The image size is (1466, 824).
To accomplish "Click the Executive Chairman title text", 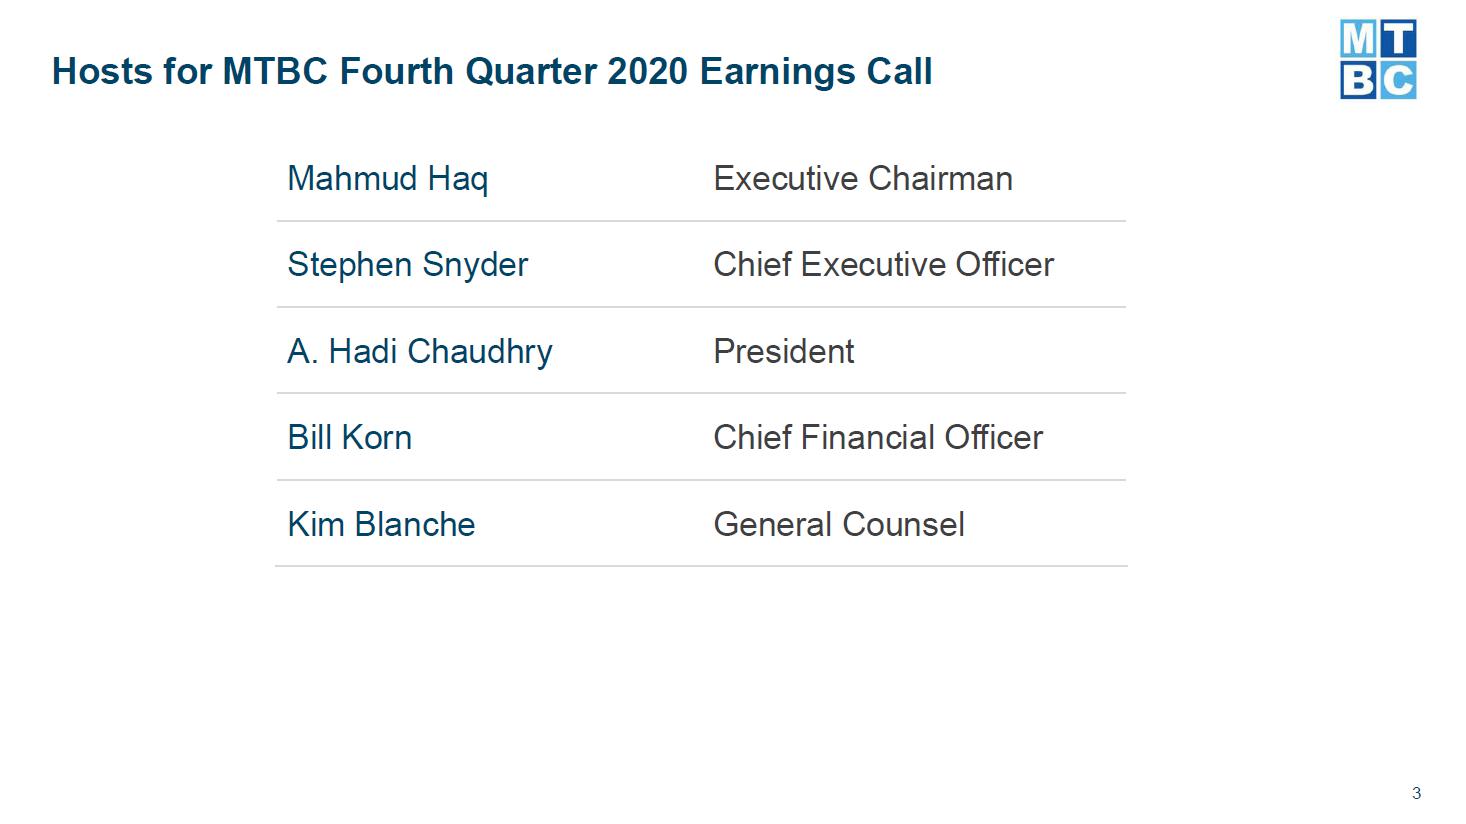I will [863, 178].
